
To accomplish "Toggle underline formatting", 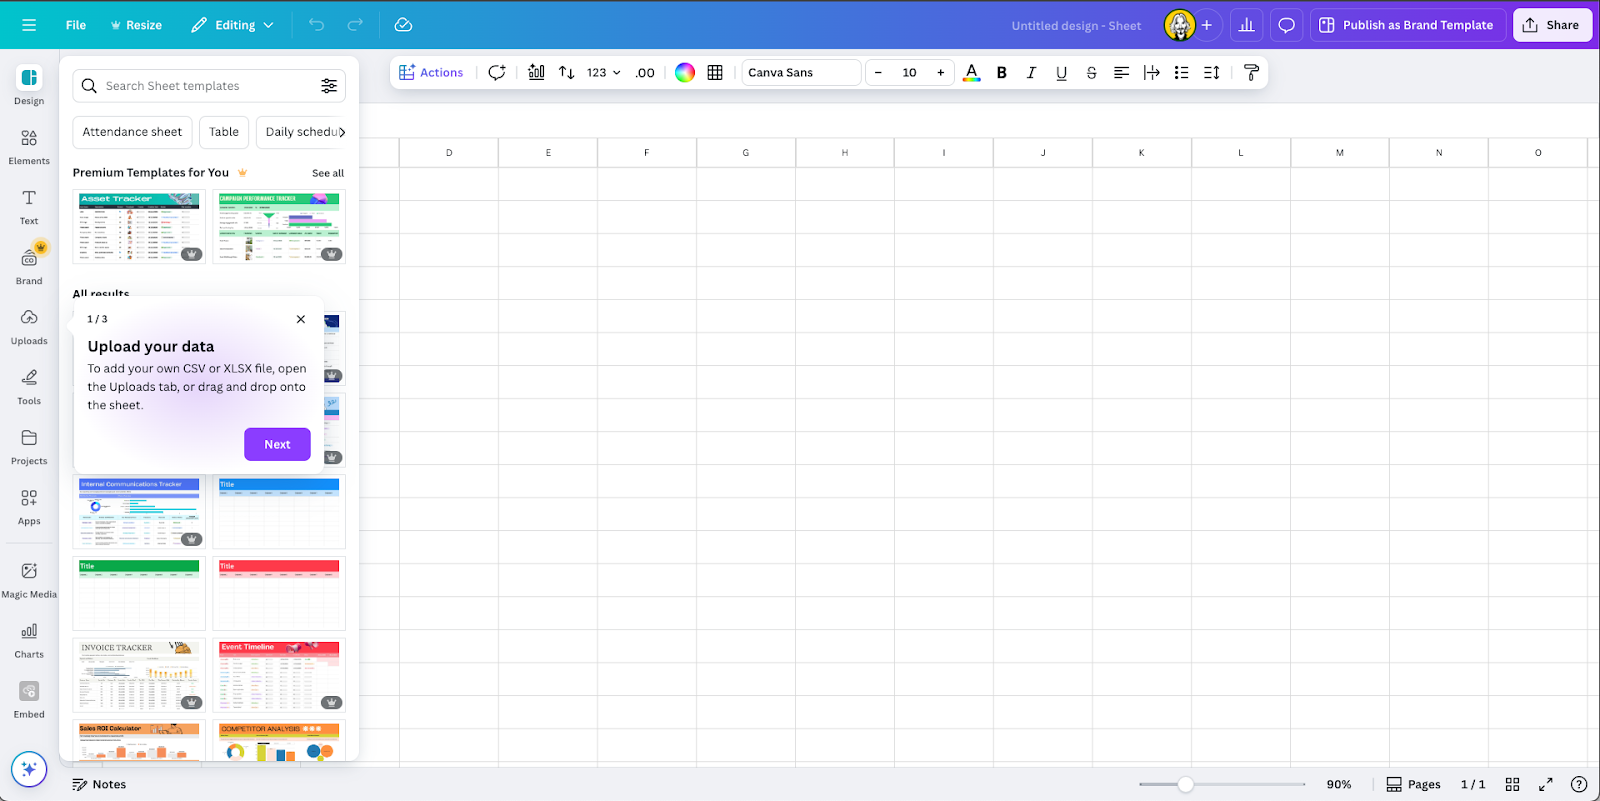I will 1062,73.
